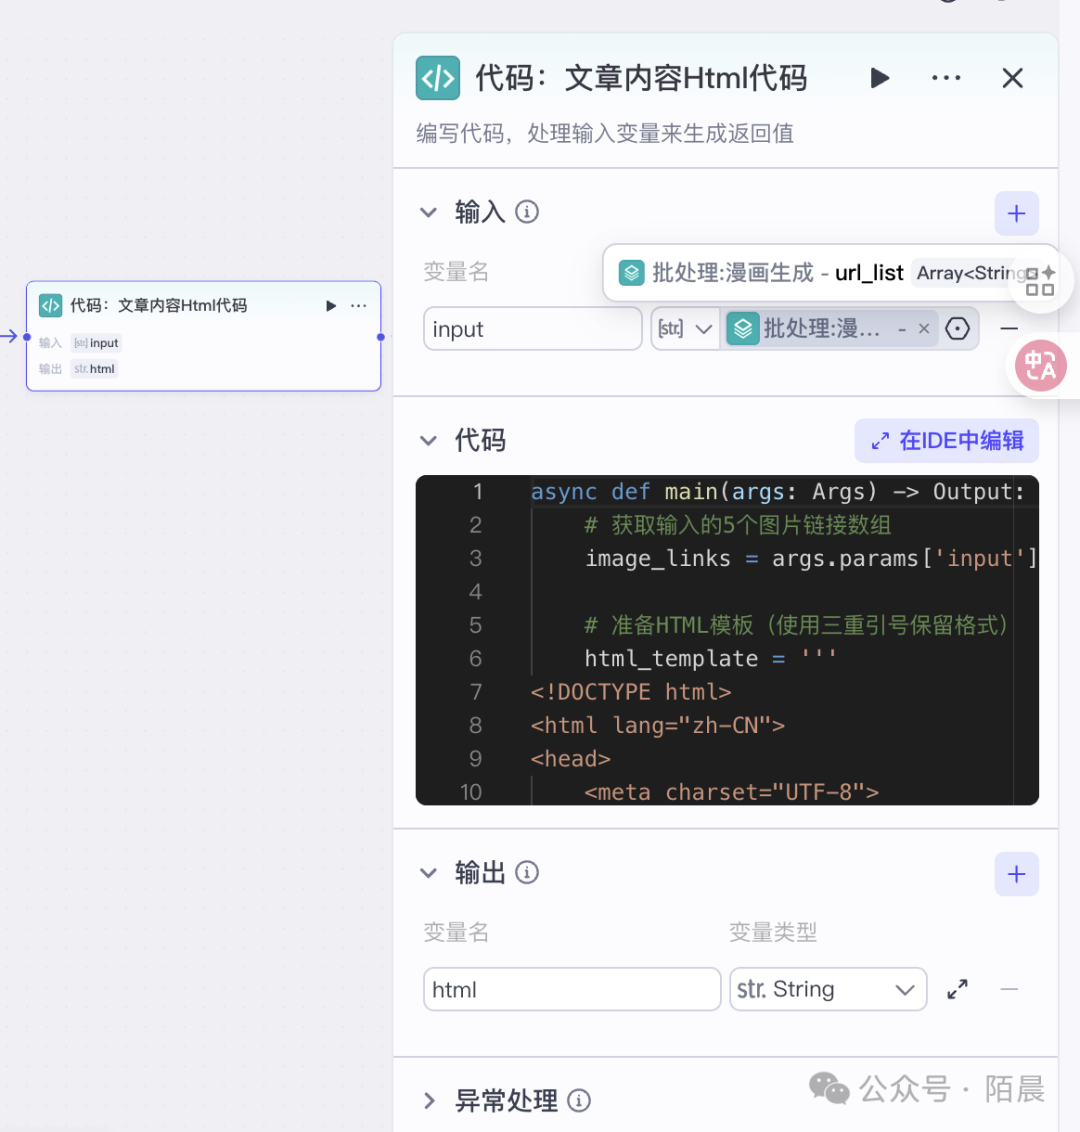Add a new output variable

click(1016, 874)
